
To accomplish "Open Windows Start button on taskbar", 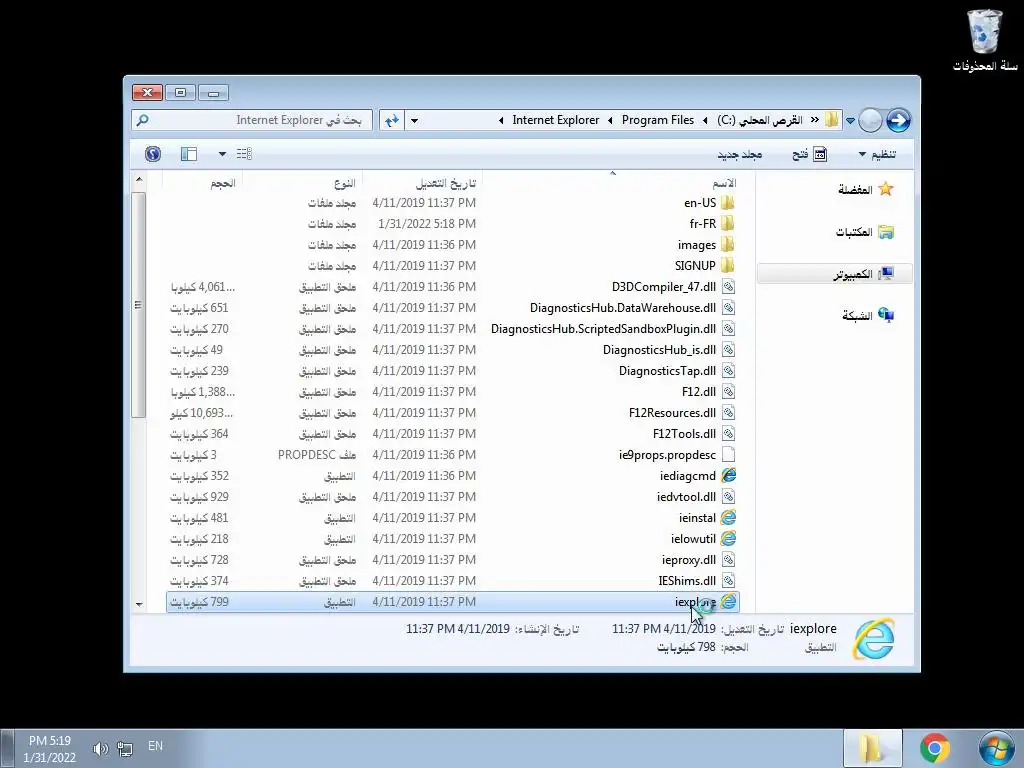I will pyautogui.click(x=995, y=748).
